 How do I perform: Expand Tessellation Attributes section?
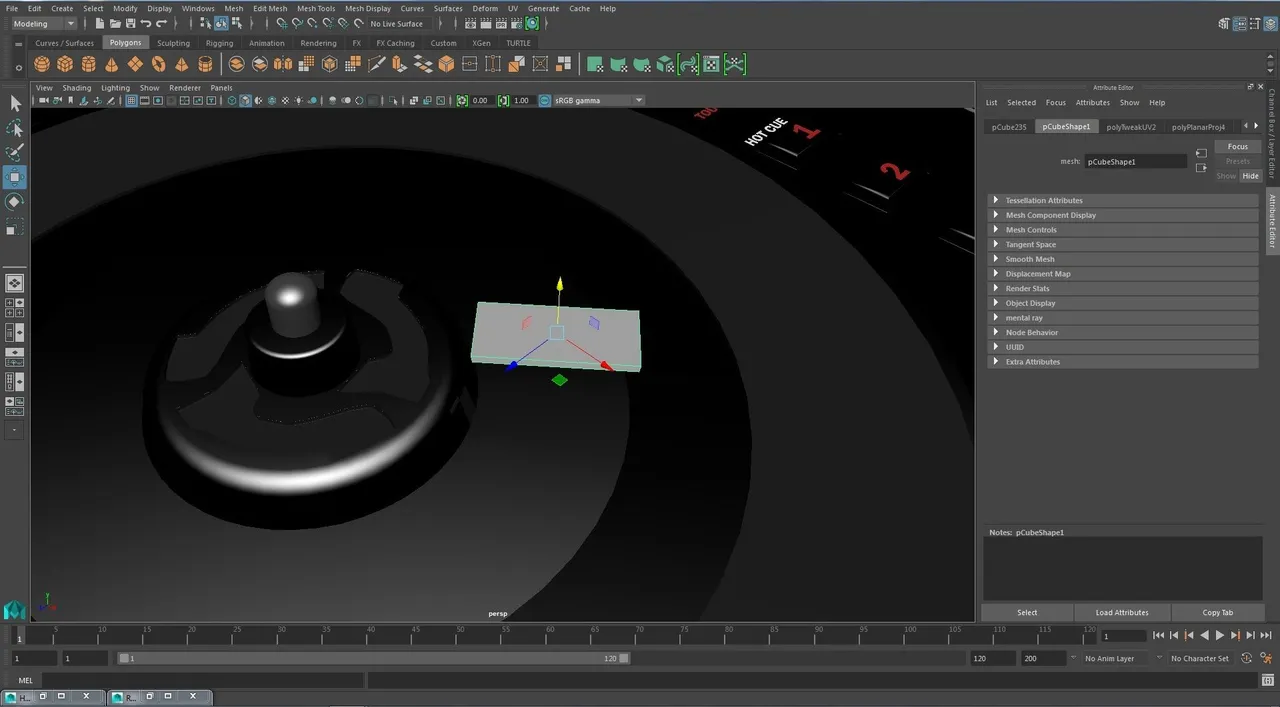click(1122, 200)
